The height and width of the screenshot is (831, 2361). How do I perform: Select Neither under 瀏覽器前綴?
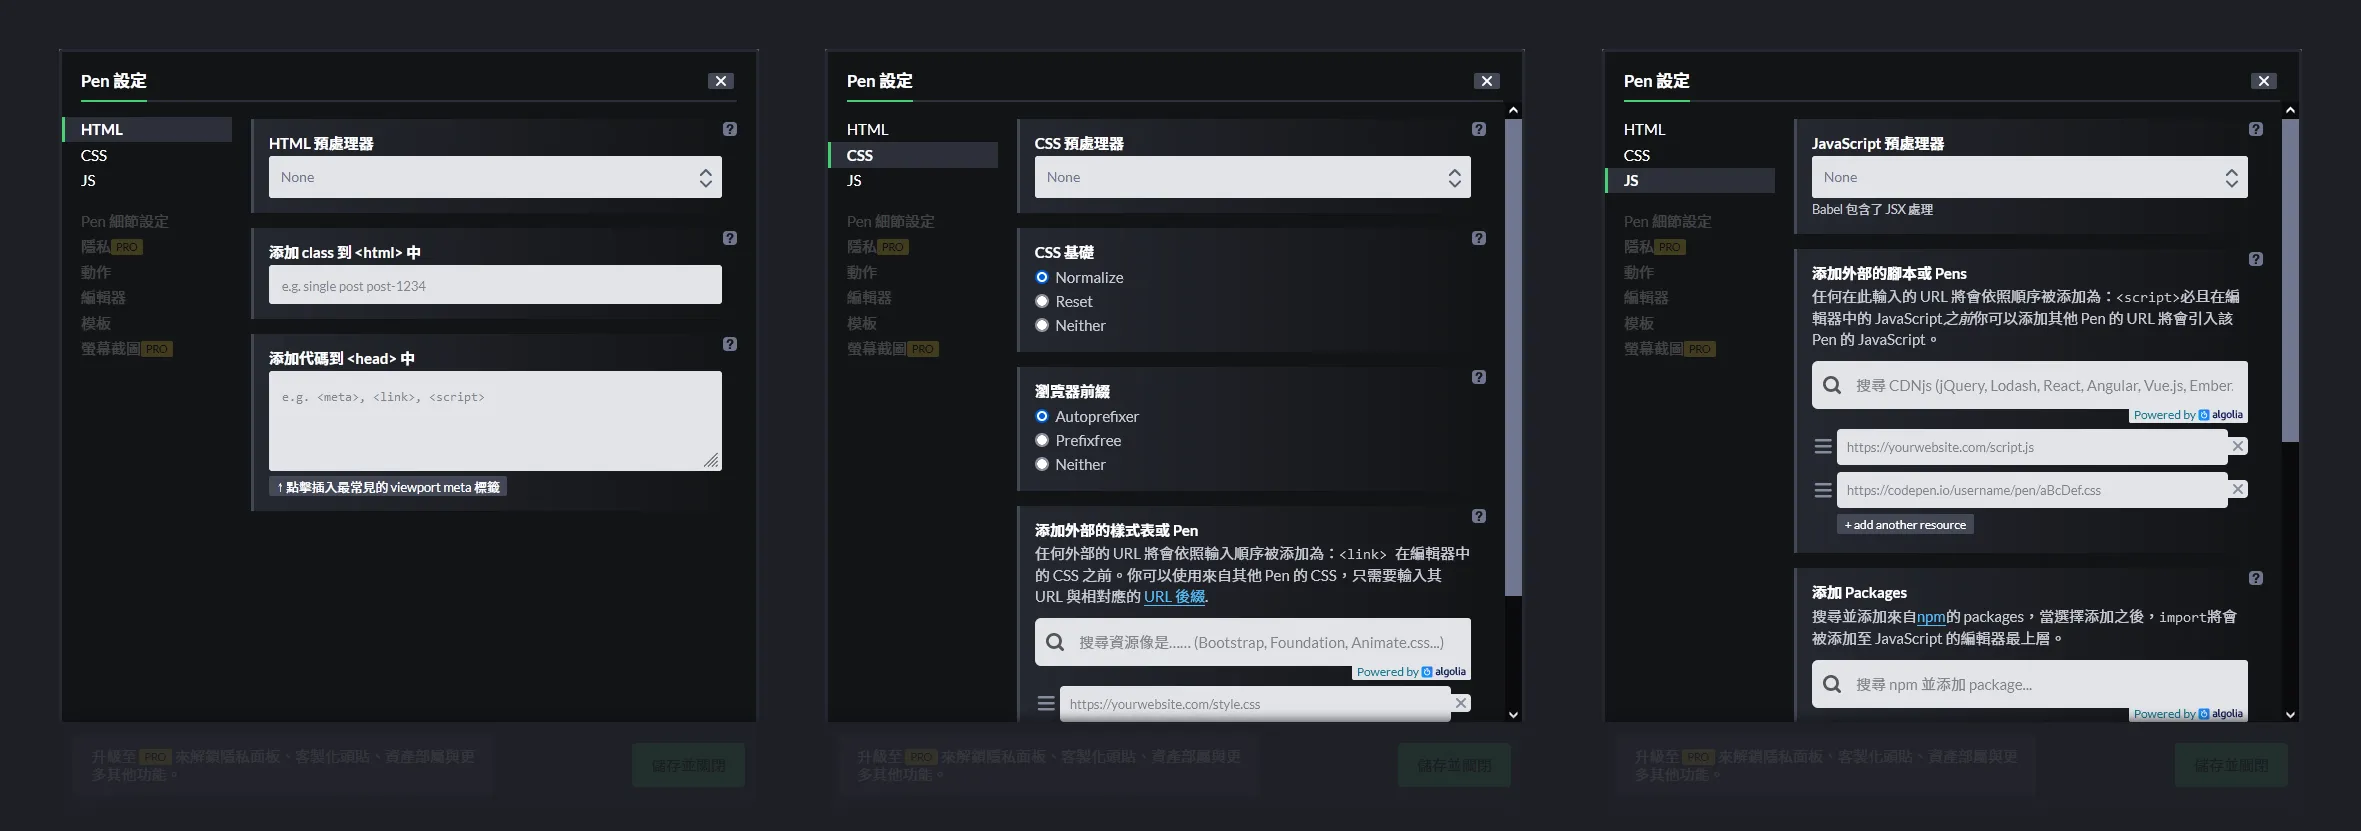[x=1042, y=465]
